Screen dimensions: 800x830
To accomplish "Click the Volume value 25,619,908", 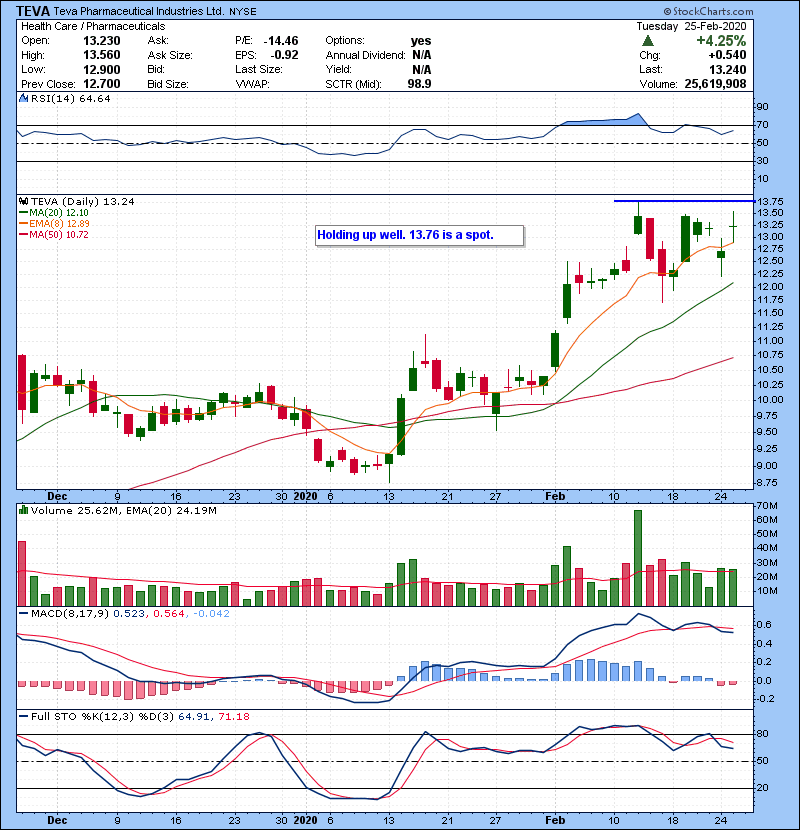I will point(715,84).
